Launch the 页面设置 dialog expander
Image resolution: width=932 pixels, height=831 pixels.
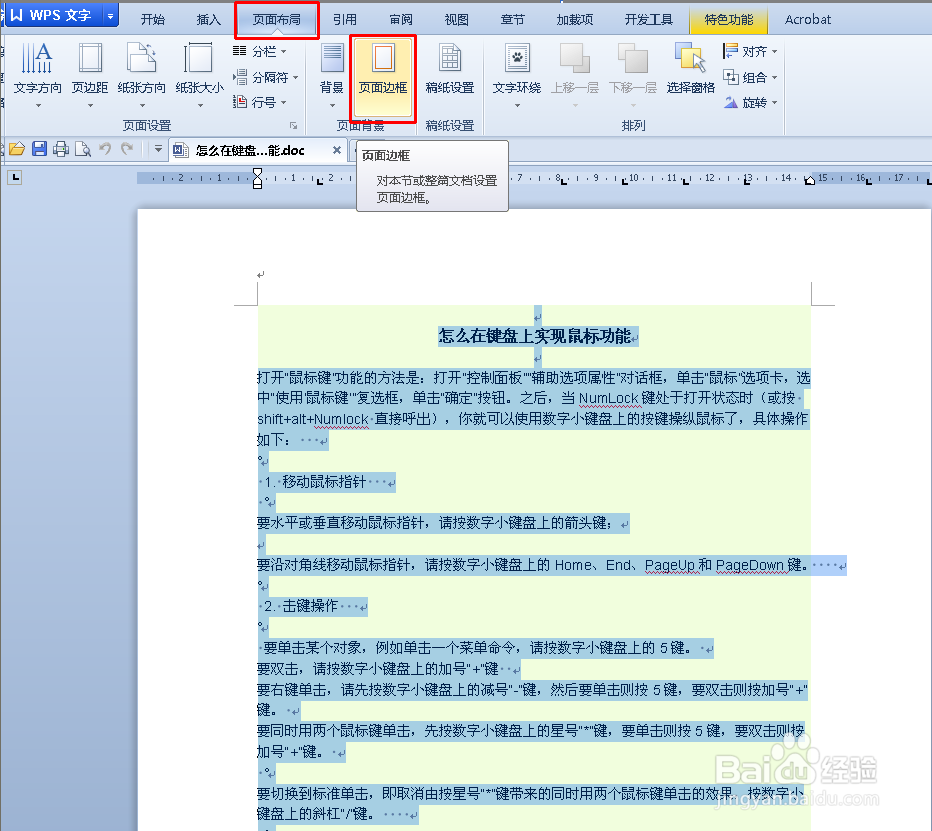click(293, 126)
